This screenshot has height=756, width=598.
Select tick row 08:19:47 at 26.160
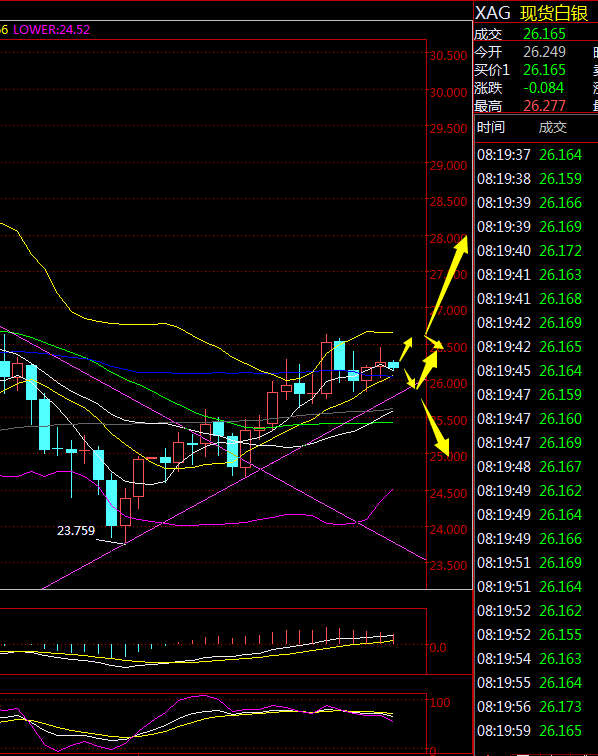coord(530,419)
